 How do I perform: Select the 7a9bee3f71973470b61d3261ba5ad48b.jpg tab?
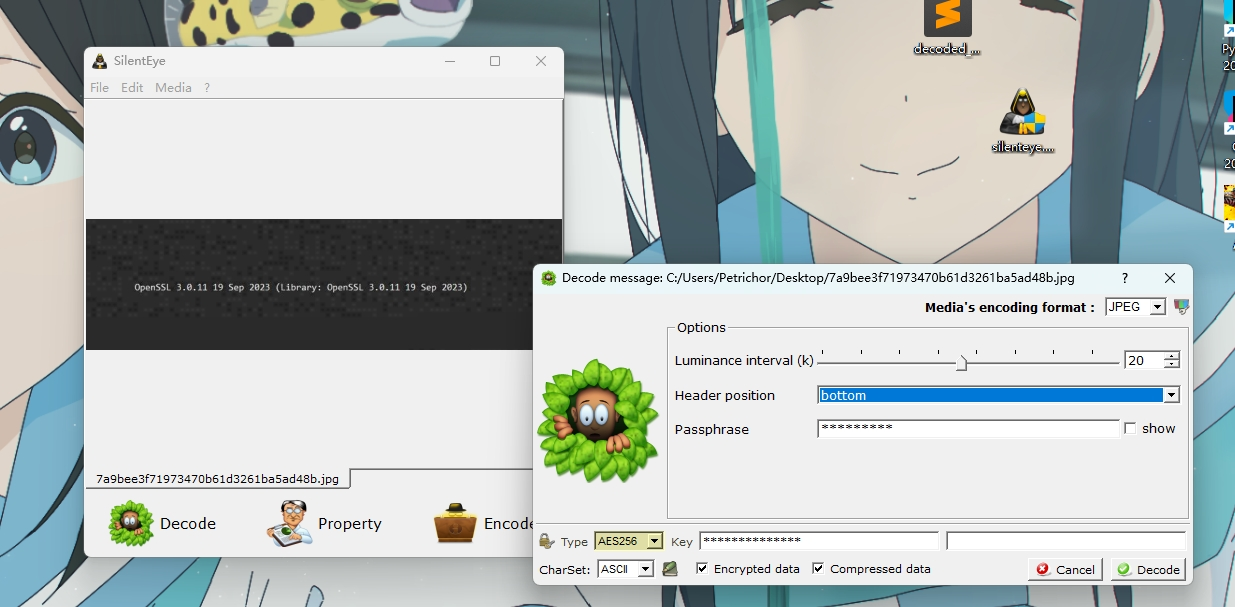[217, 479]
